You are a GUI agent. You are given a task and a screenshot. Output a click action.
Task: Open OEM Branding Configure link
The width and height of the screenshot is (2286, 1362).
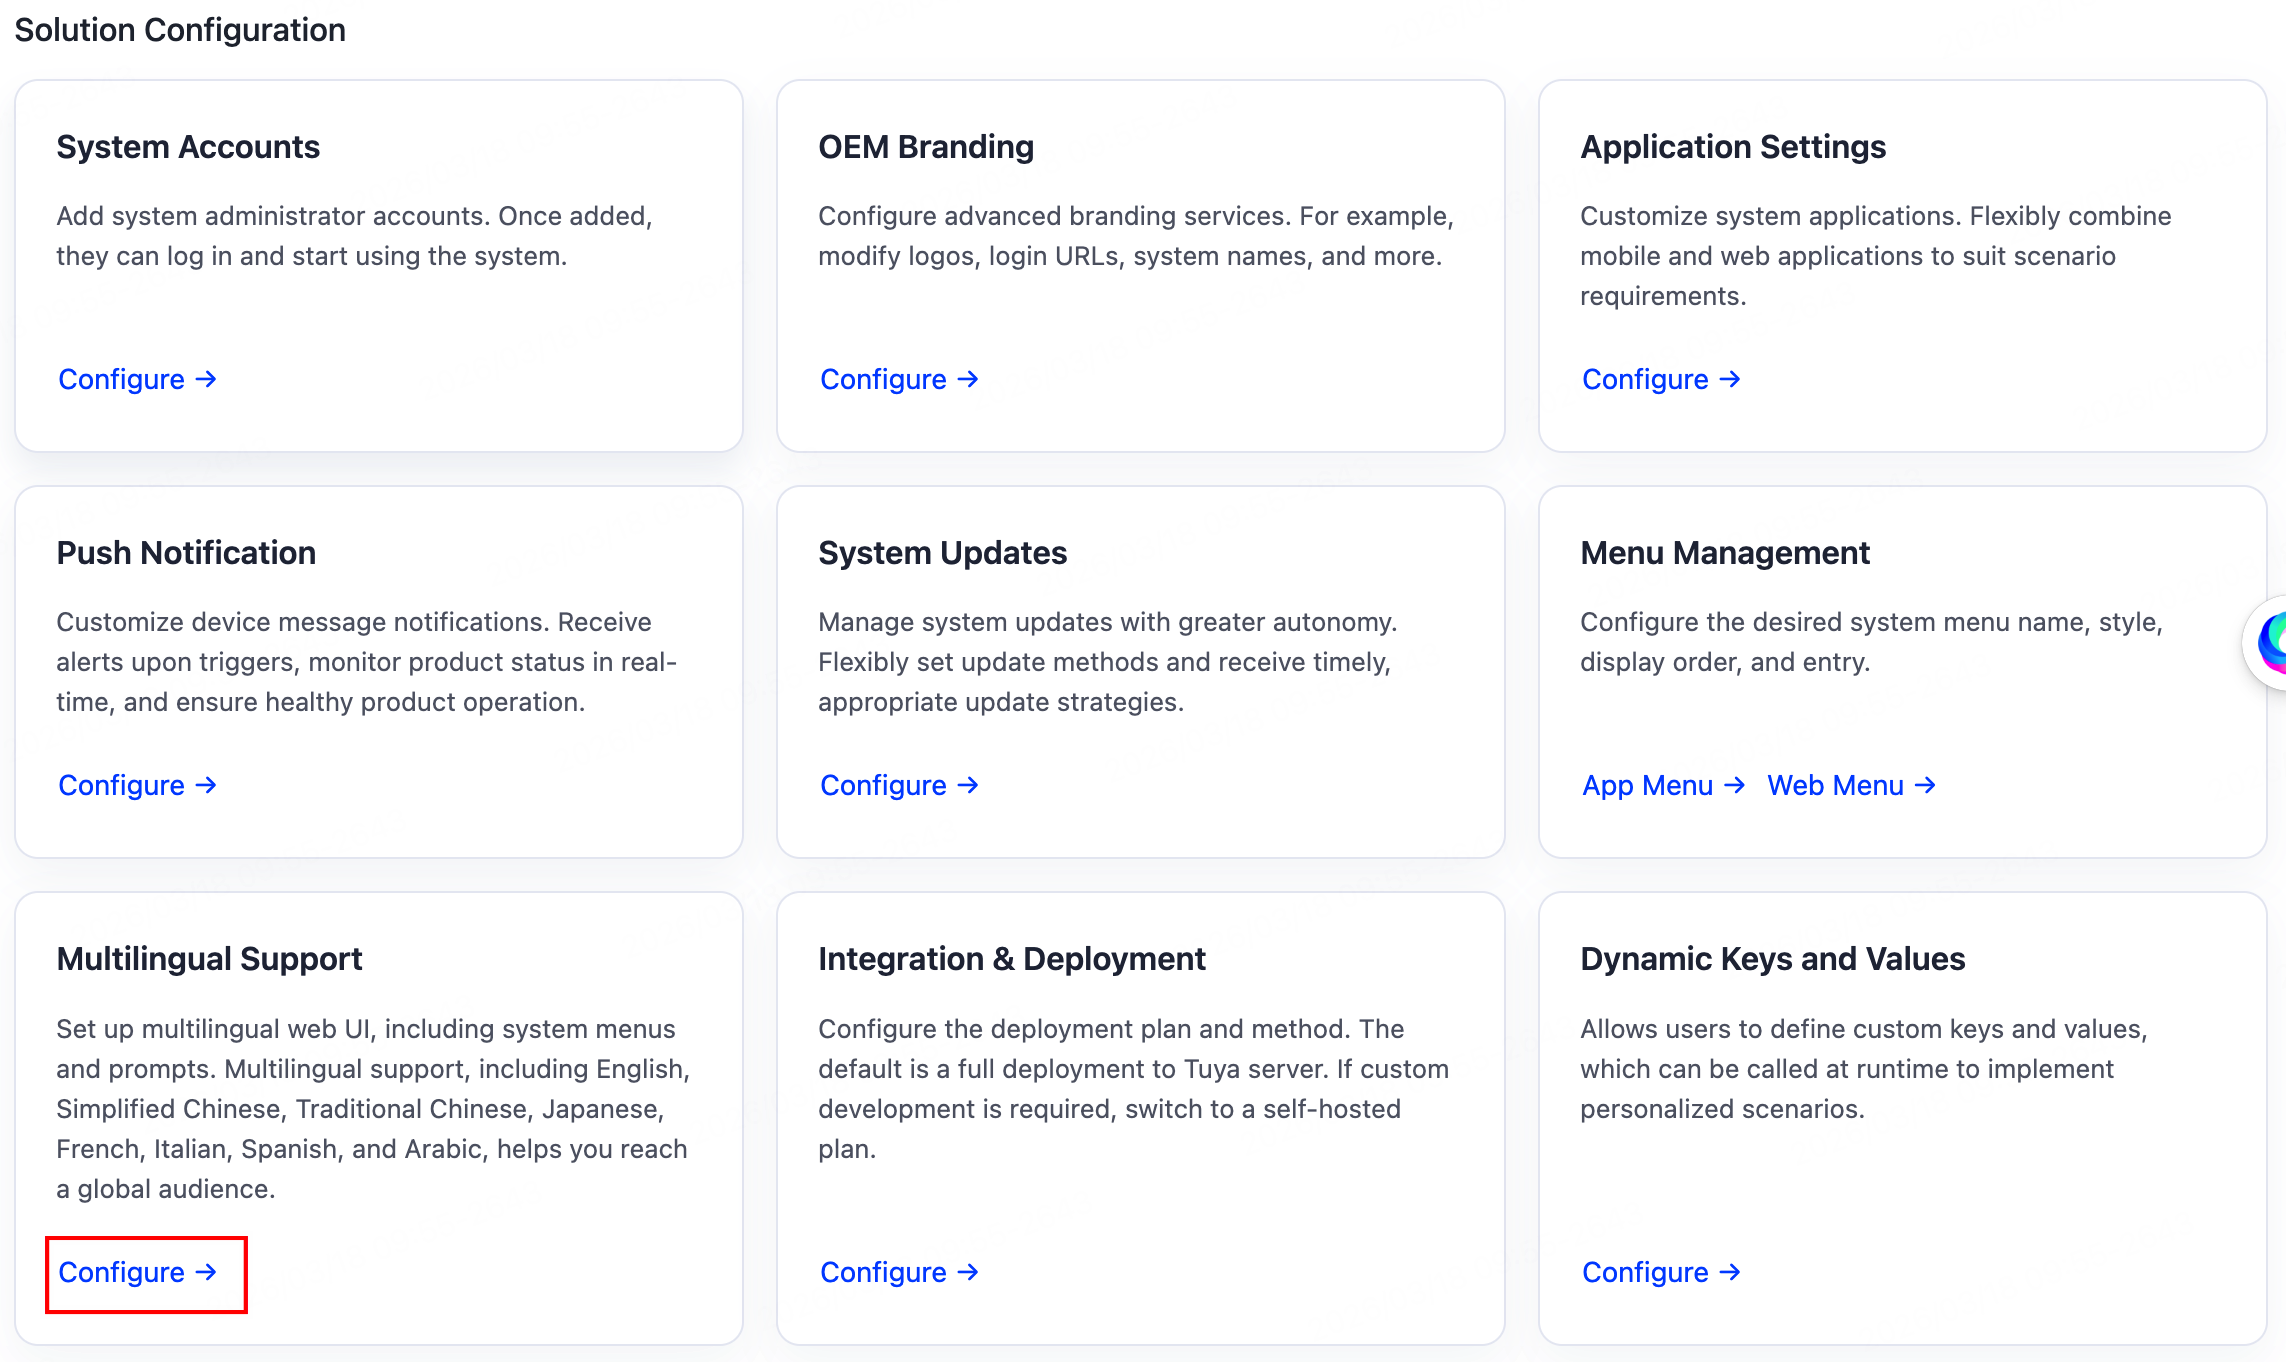coord(884,379)
